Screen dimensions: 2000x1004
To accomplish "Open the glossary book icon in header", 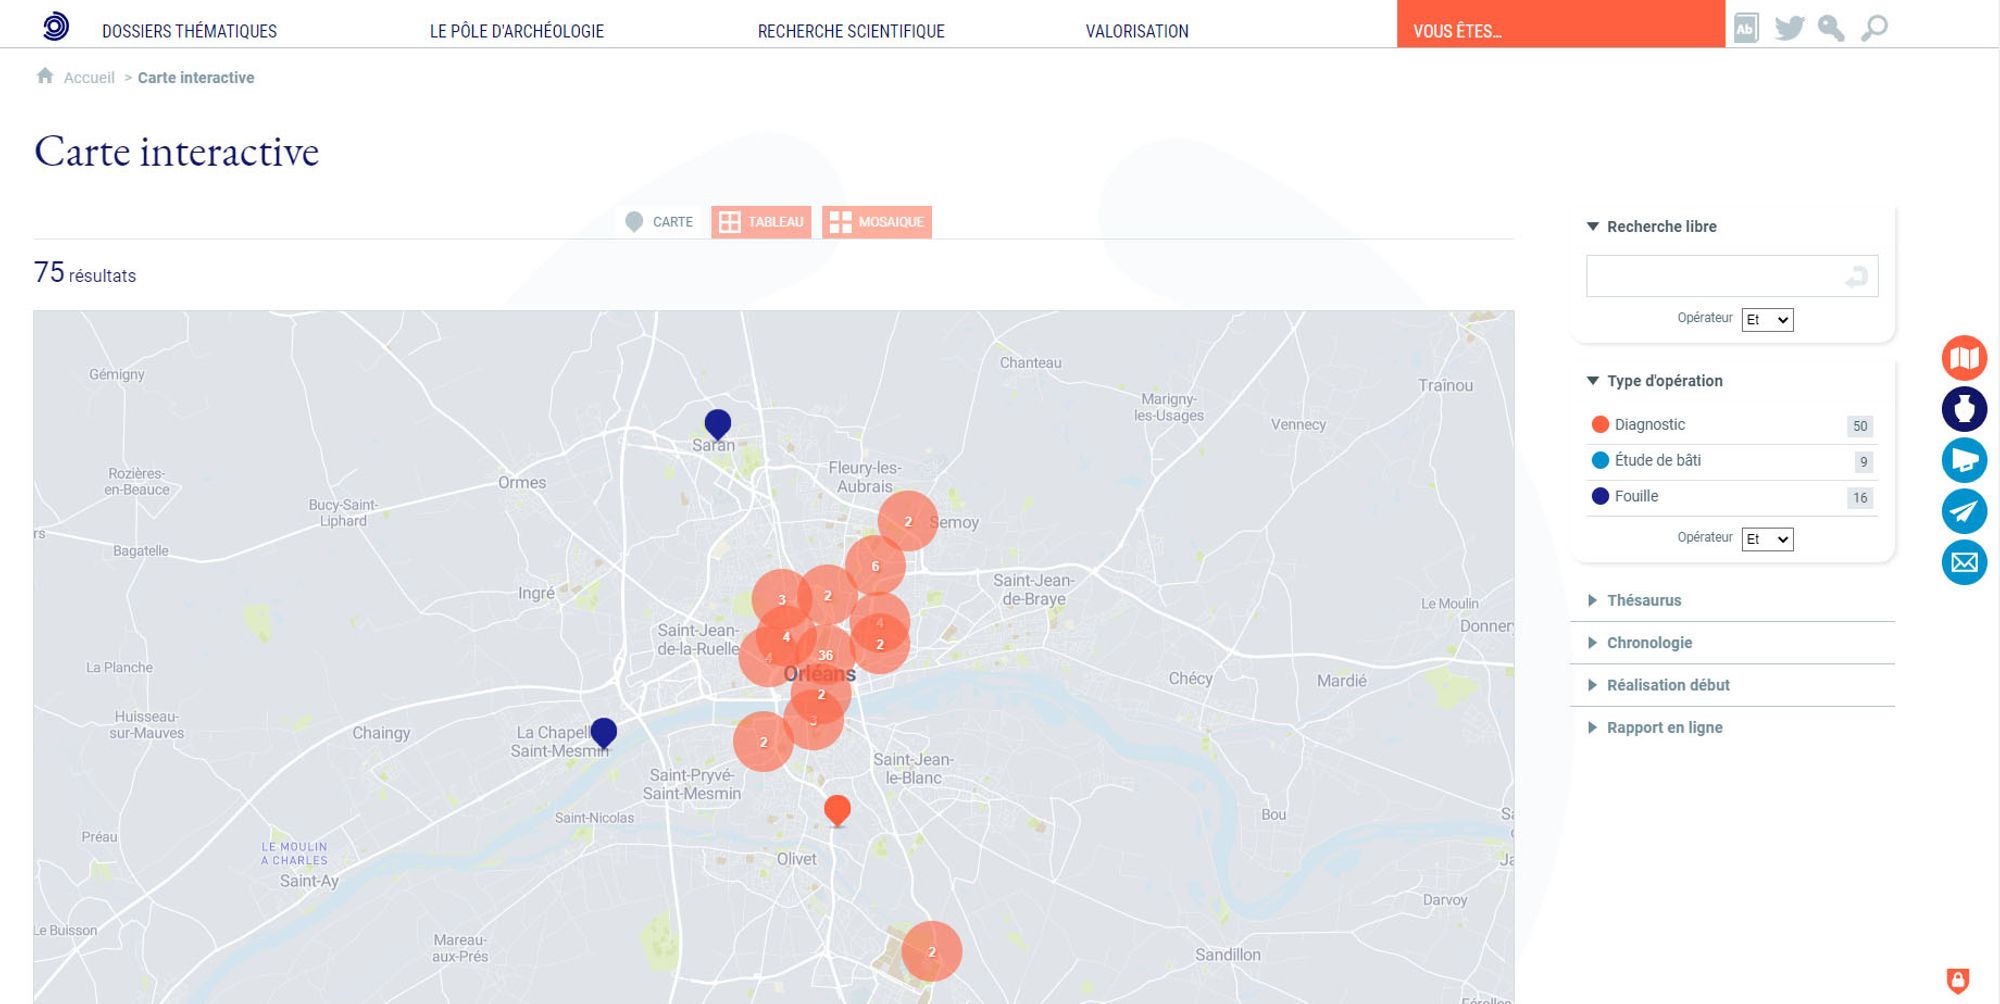I will [x=1746, y=28].
